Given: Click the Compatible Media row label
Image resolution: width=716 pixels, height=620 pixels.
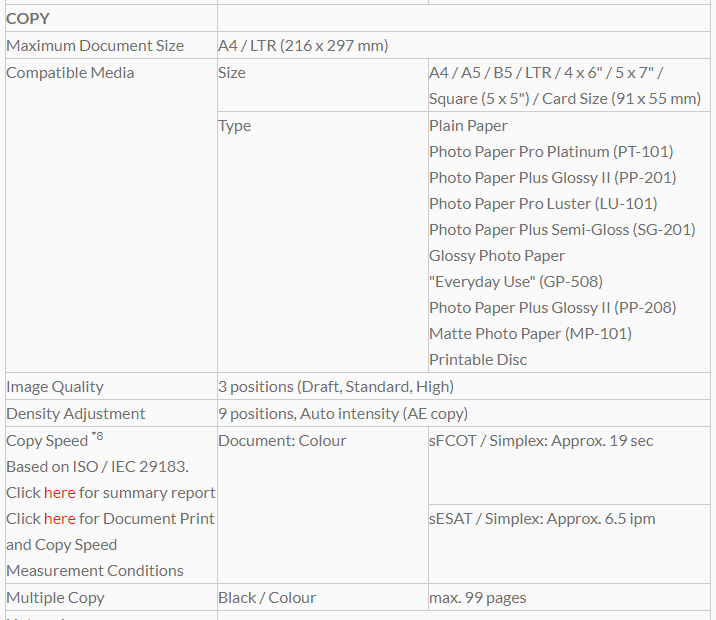Looking at the screenshot, I should click(x=70, y=72).
